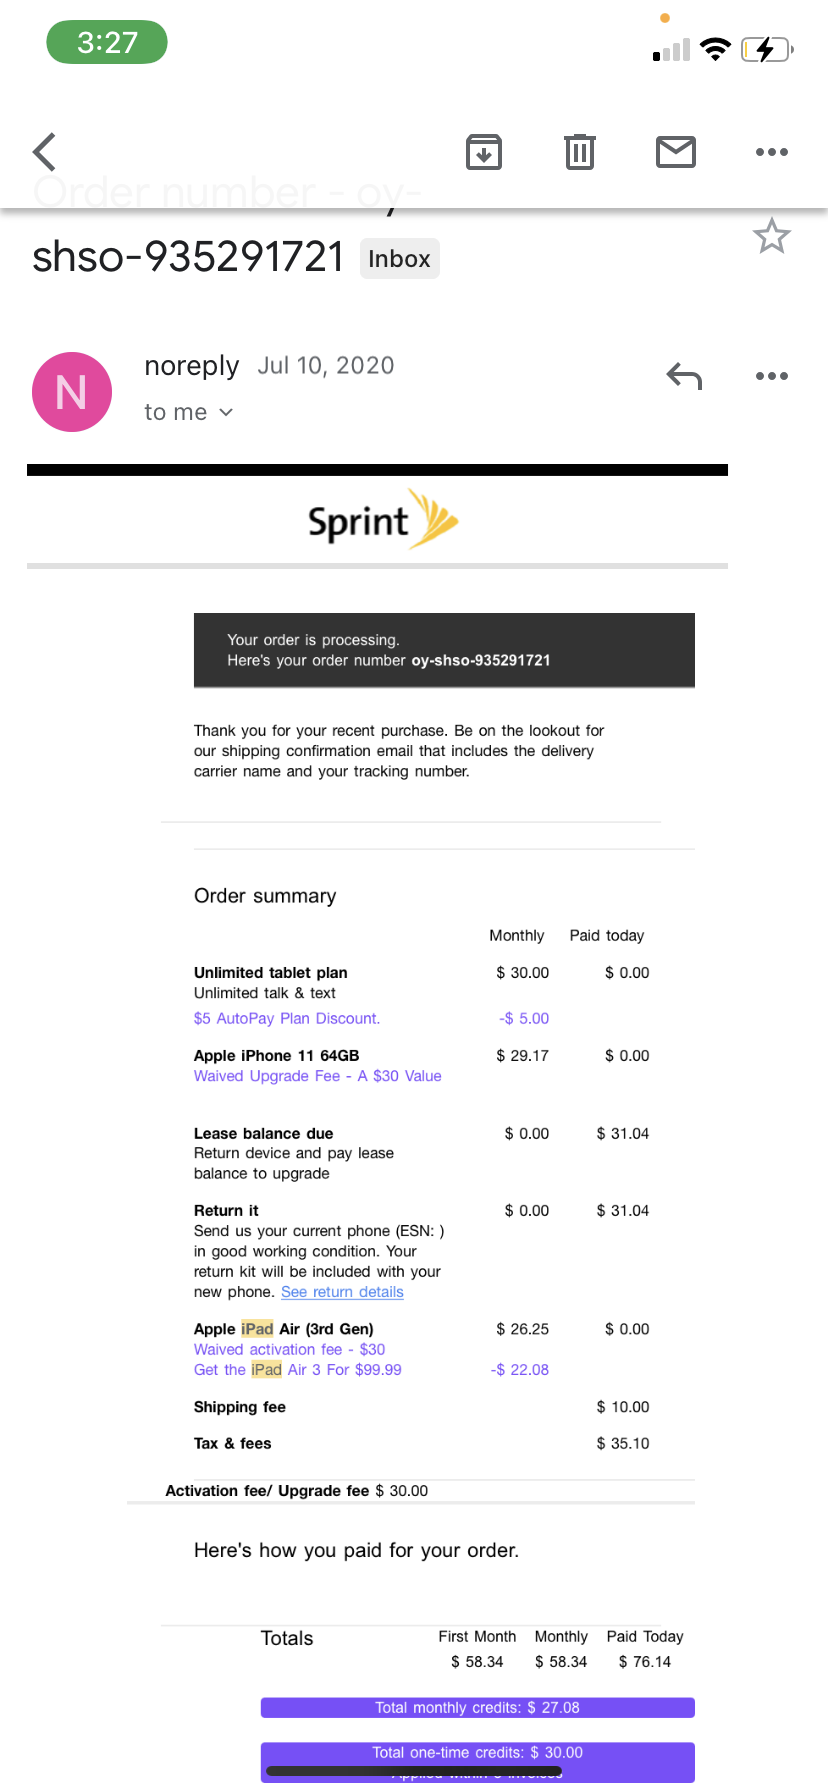
Task: Delete the email using the trash icon
Action: coord(580,152)
